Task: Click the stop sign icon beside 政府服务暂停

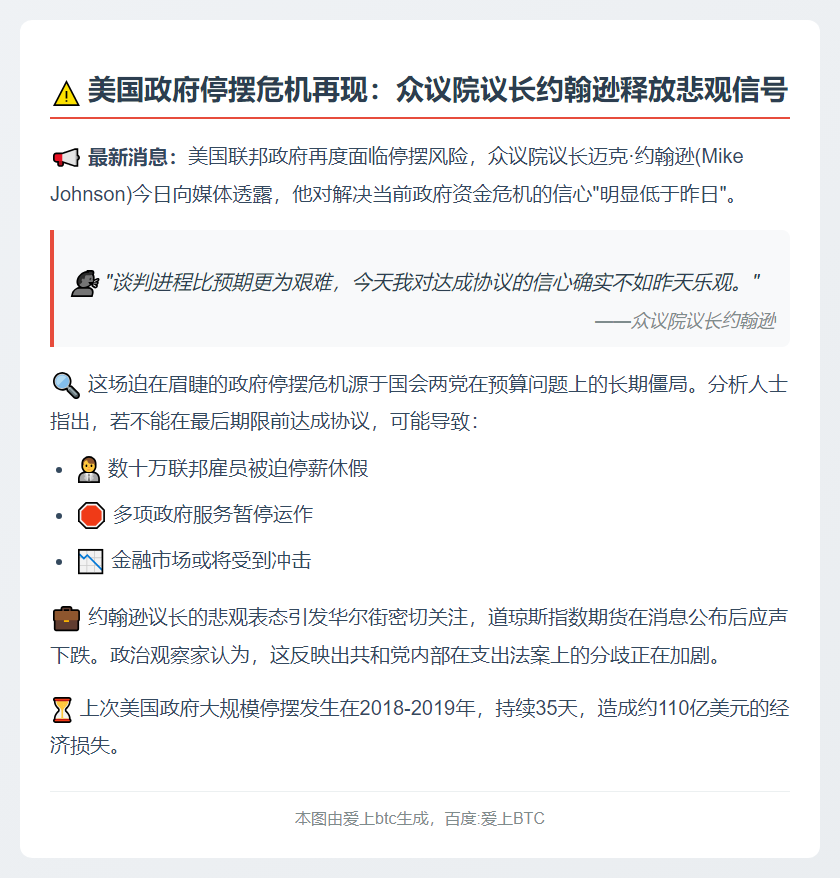Action: pos(88,513)
